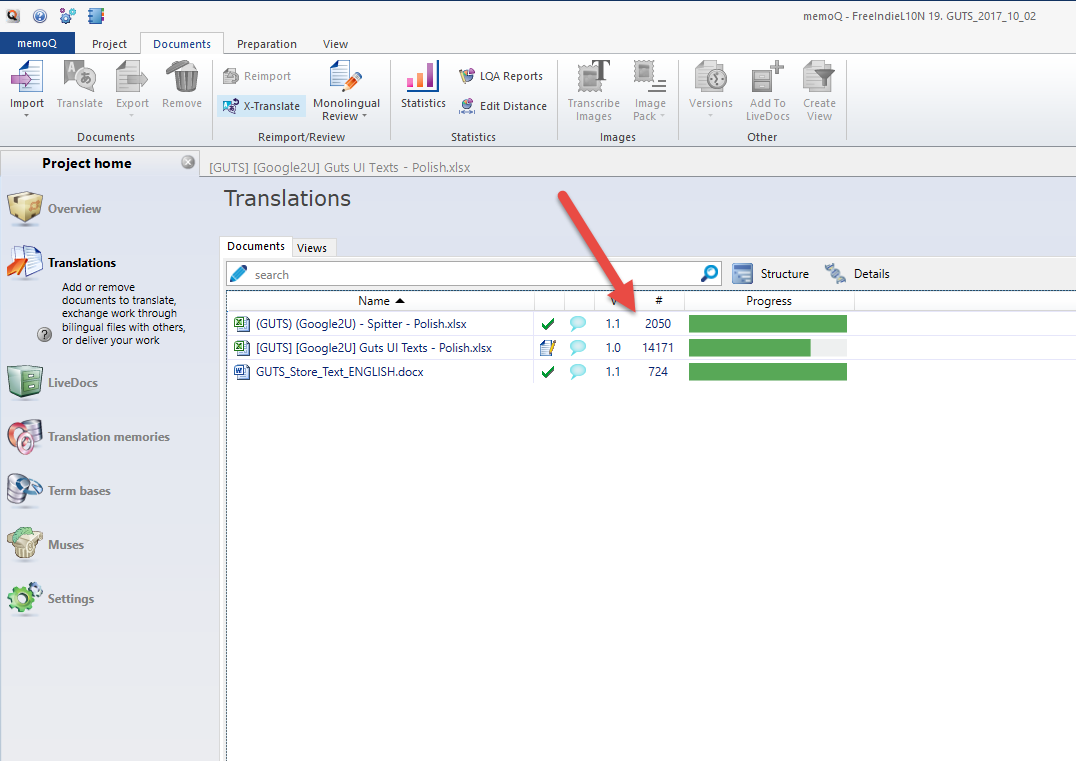Click the Translate ribbon icon

80,77
